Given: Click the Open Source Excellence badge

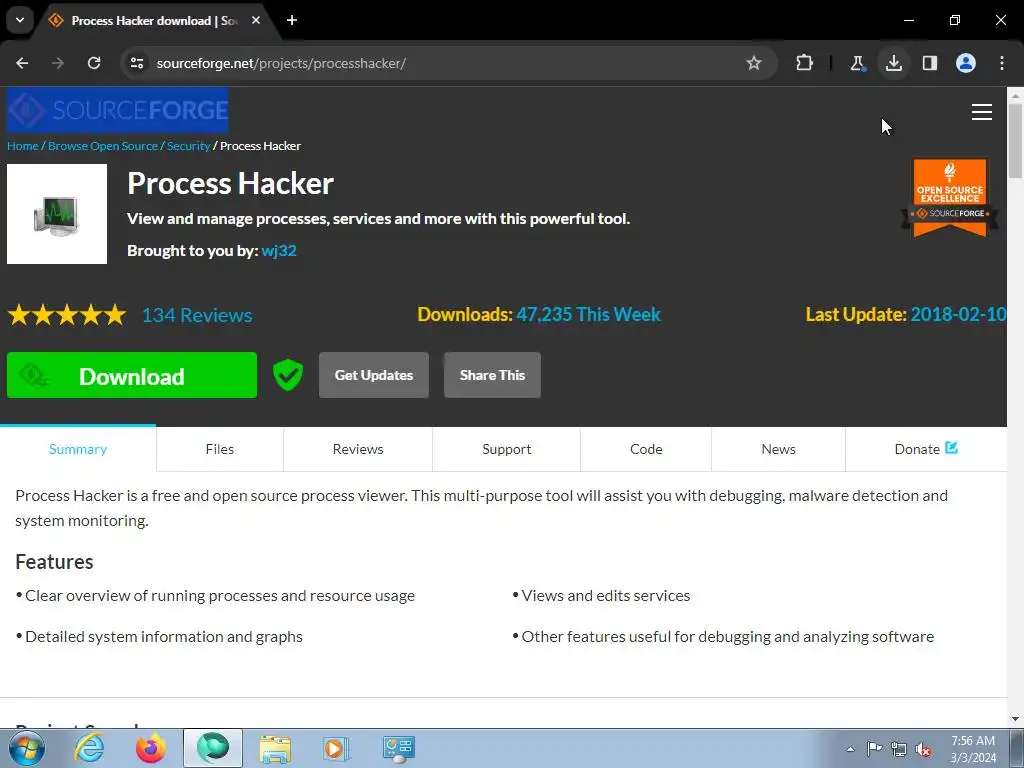Looking at the screenshot, I should [950, 197].
